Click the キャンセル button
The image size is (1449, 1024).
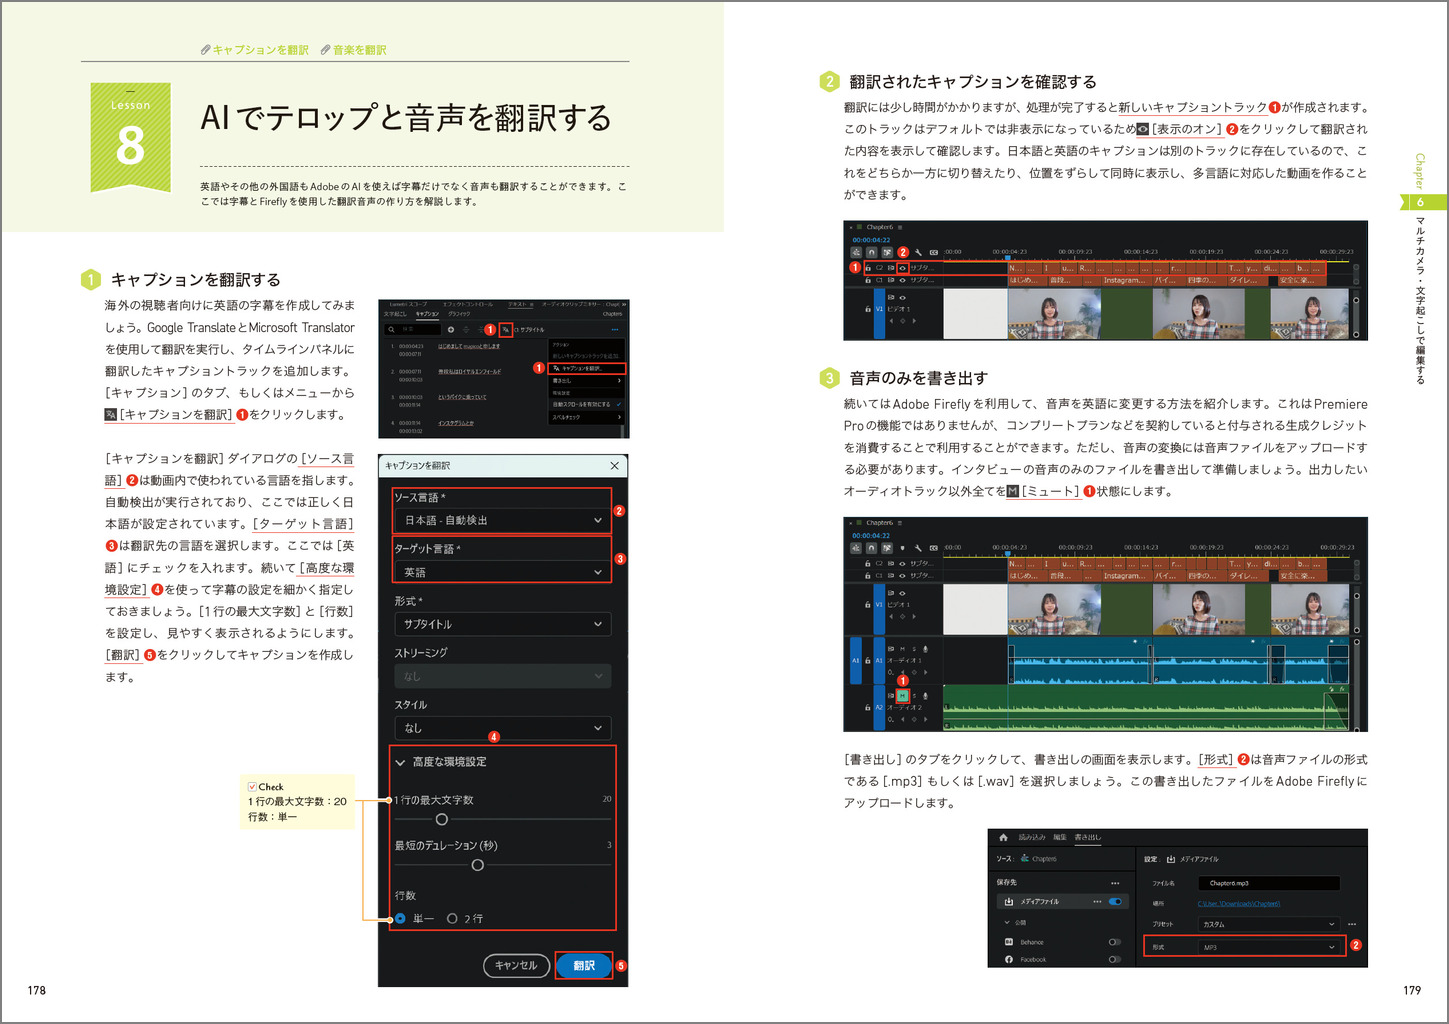[x=516, y=965]
